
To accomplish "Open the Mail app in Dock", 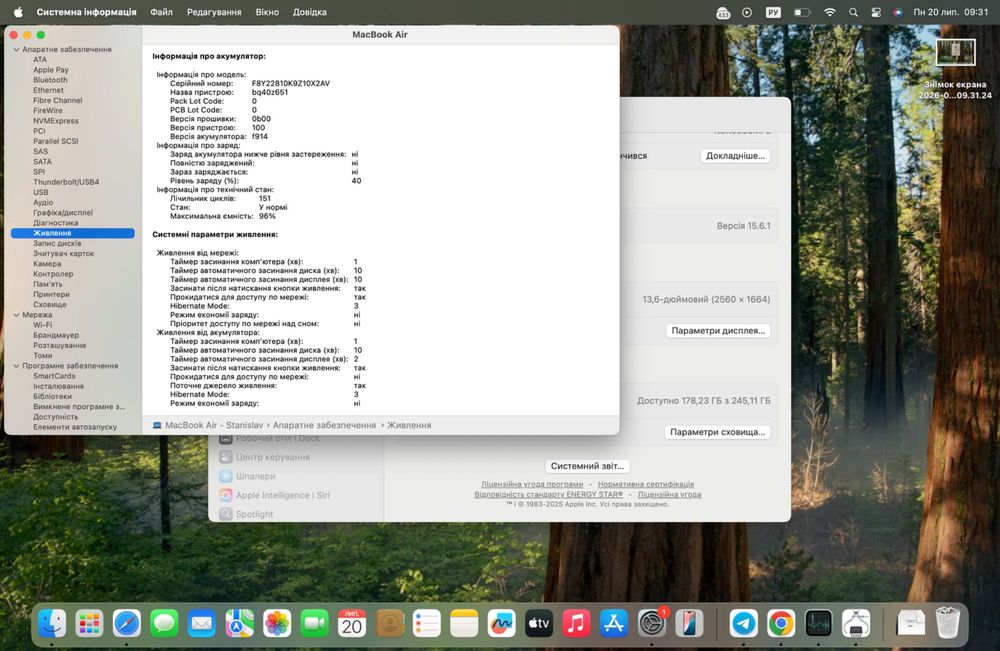I will [x=202, y=623].
